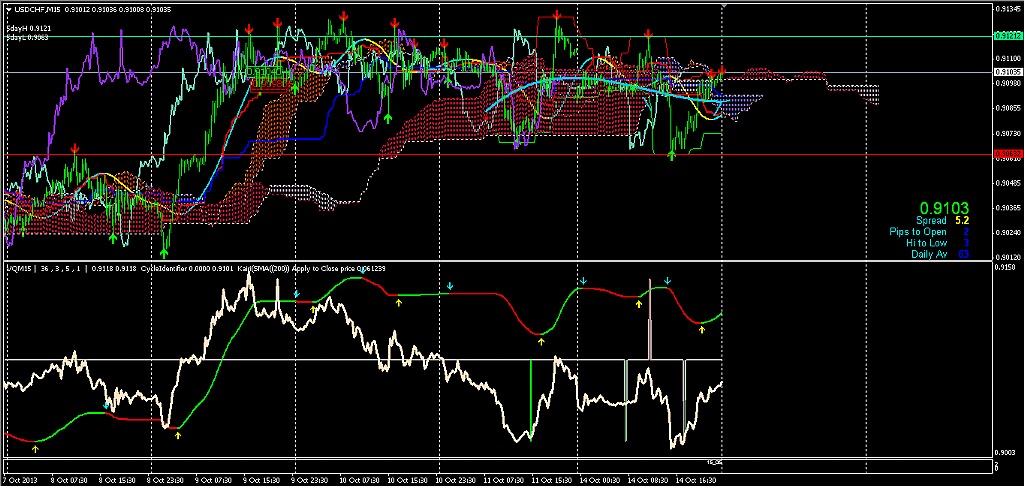Select the current price label 0.91035
1024x486 pixels.
[1007, 72]
